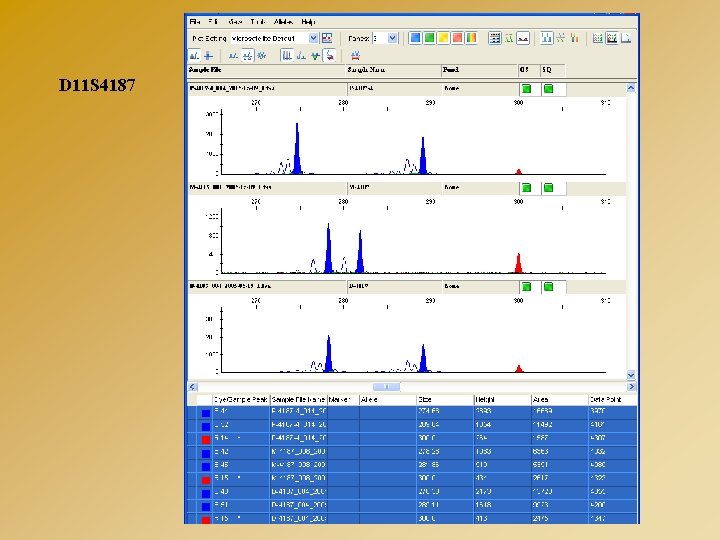This screenshot has height=540, width=720.
Task: Click the red swatch in third table row
Action: [206, 440]
